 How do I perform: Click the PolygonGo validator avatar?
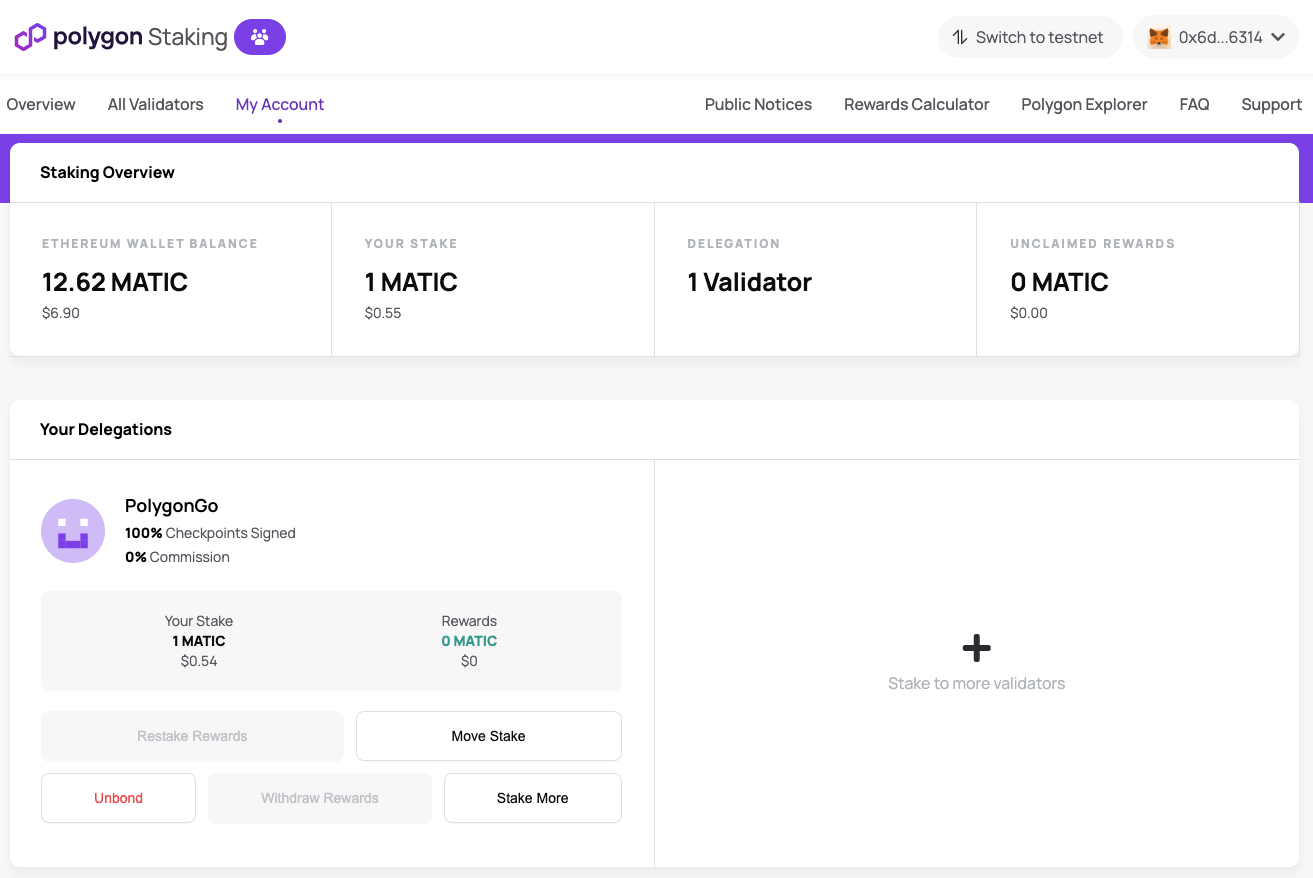[x=73, y=531]
